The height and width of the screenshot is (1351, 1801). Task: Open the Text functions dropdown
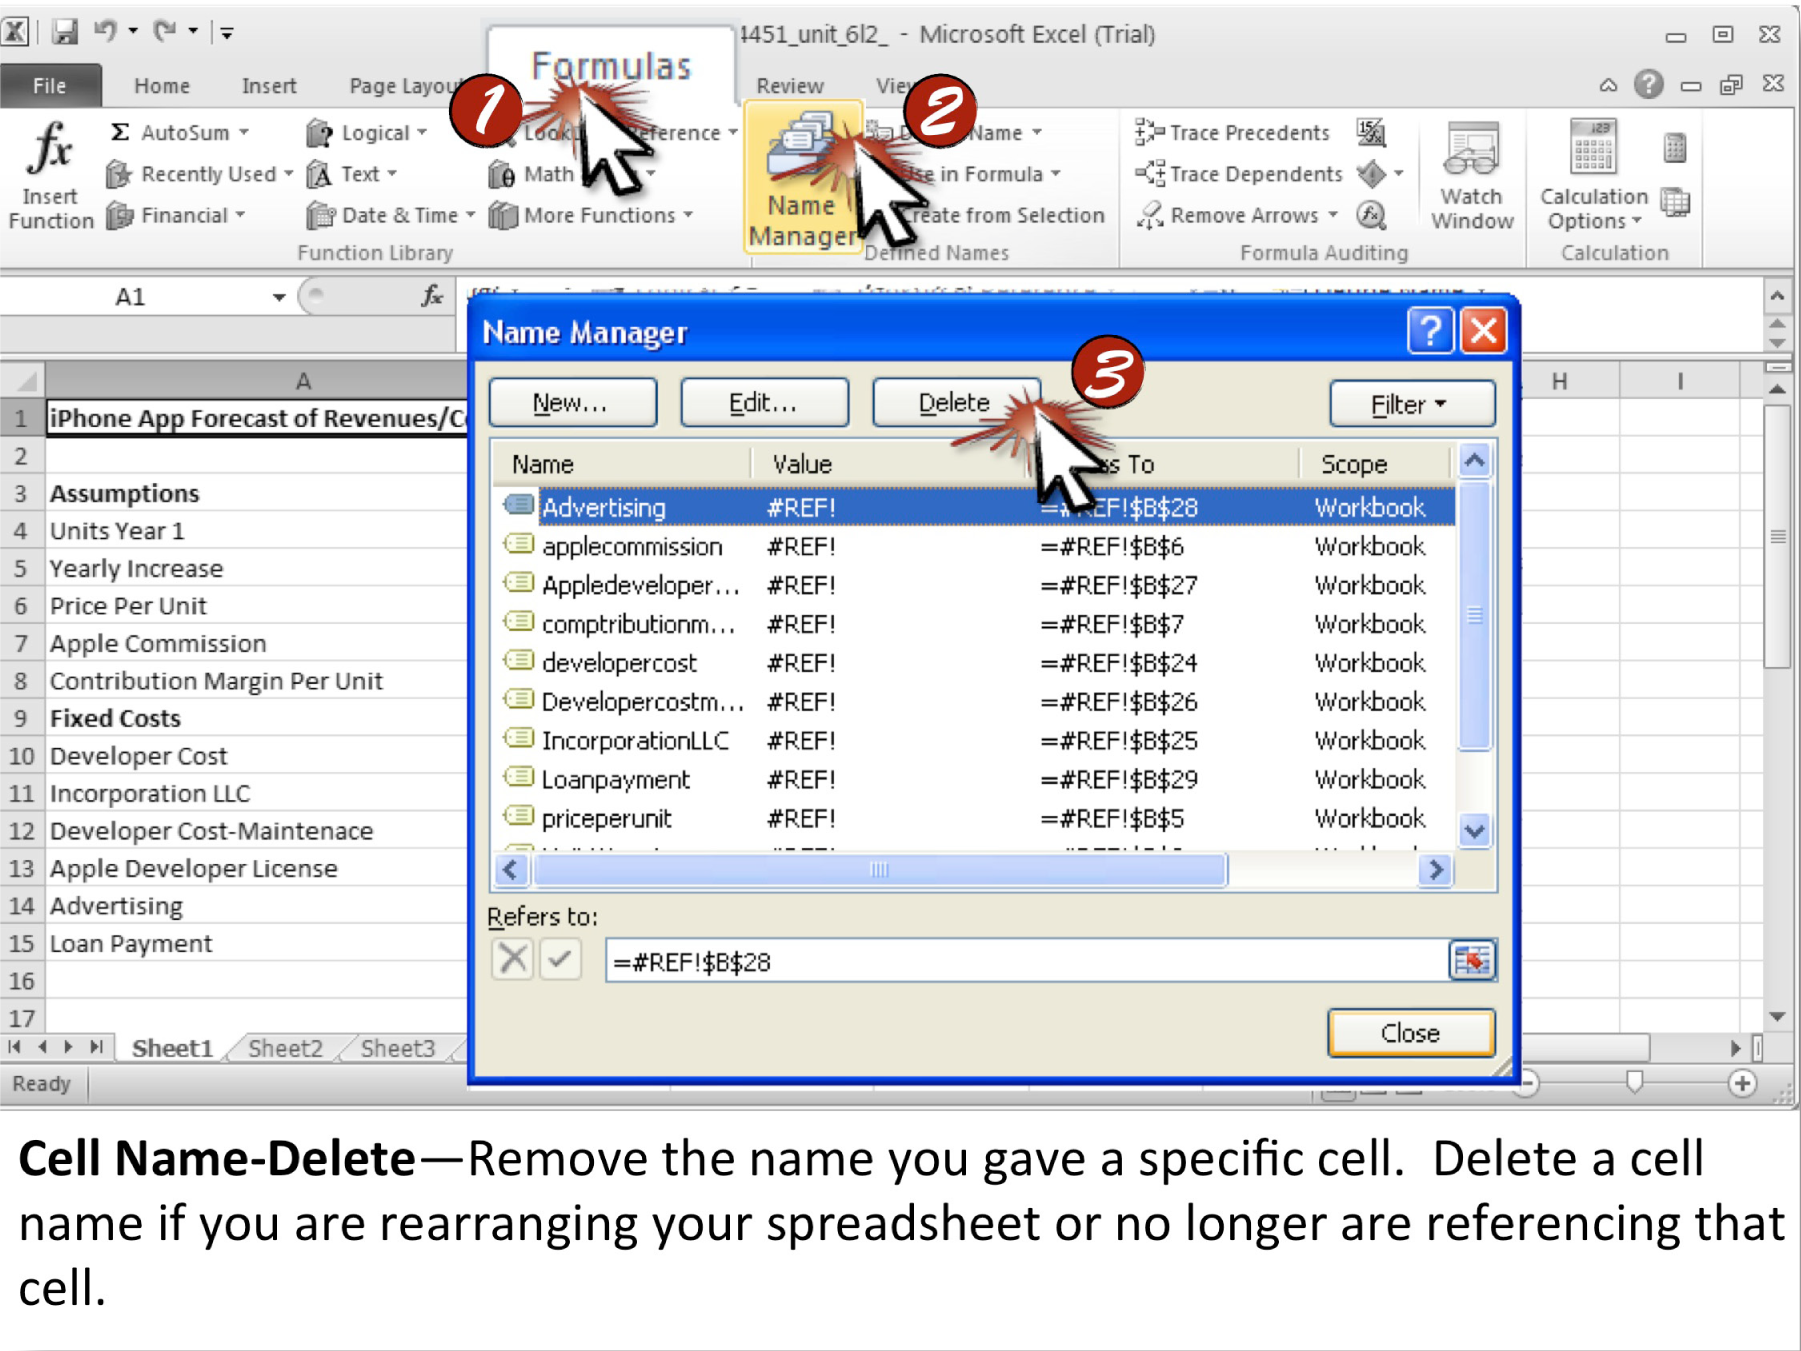point(352,174)
